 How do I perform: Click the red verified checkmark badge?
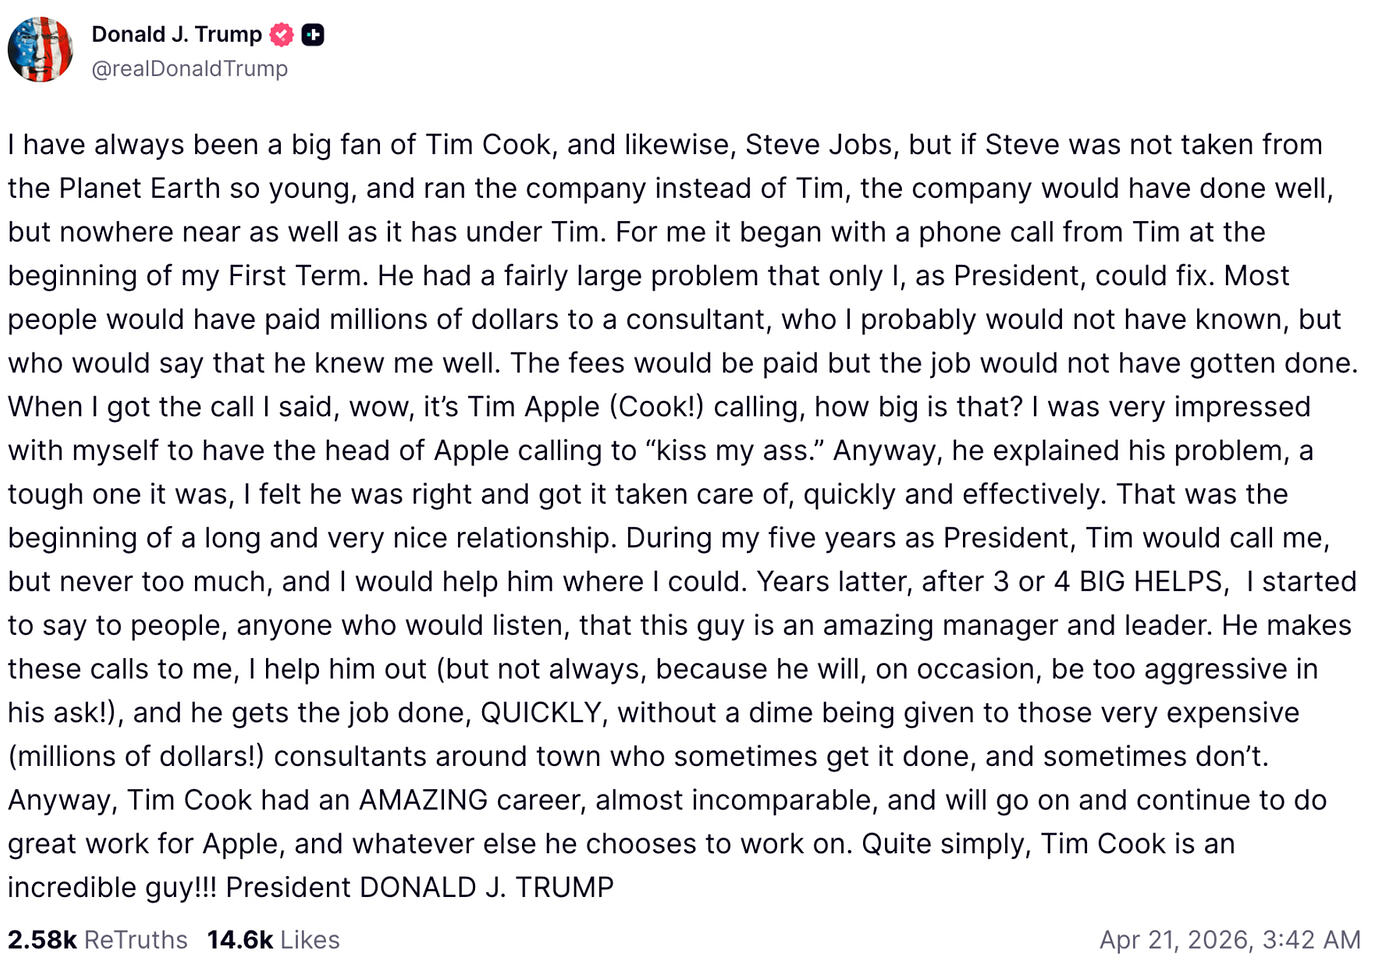pos(283,35)
